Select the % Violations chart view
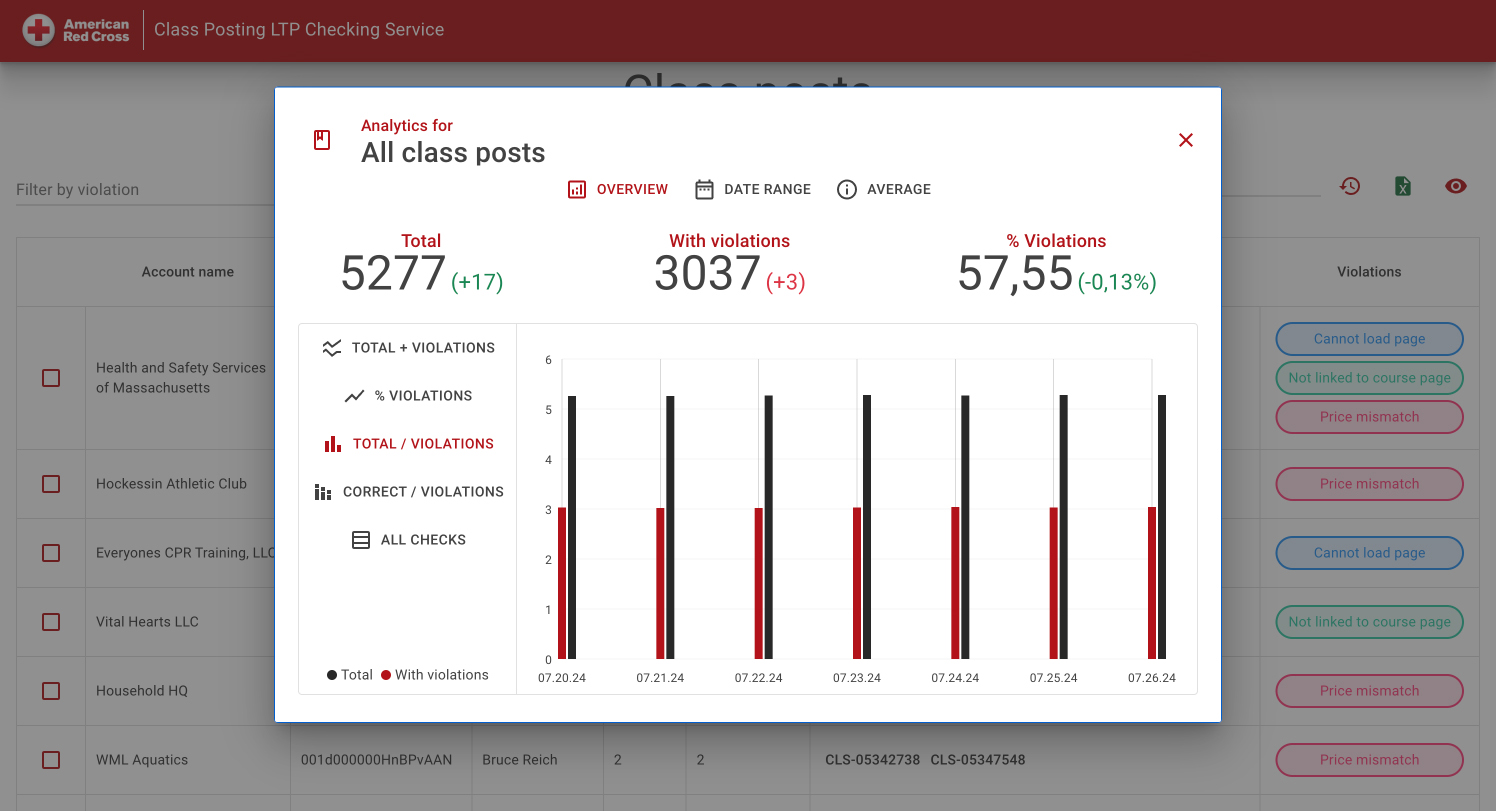 [x=408, y=396]
